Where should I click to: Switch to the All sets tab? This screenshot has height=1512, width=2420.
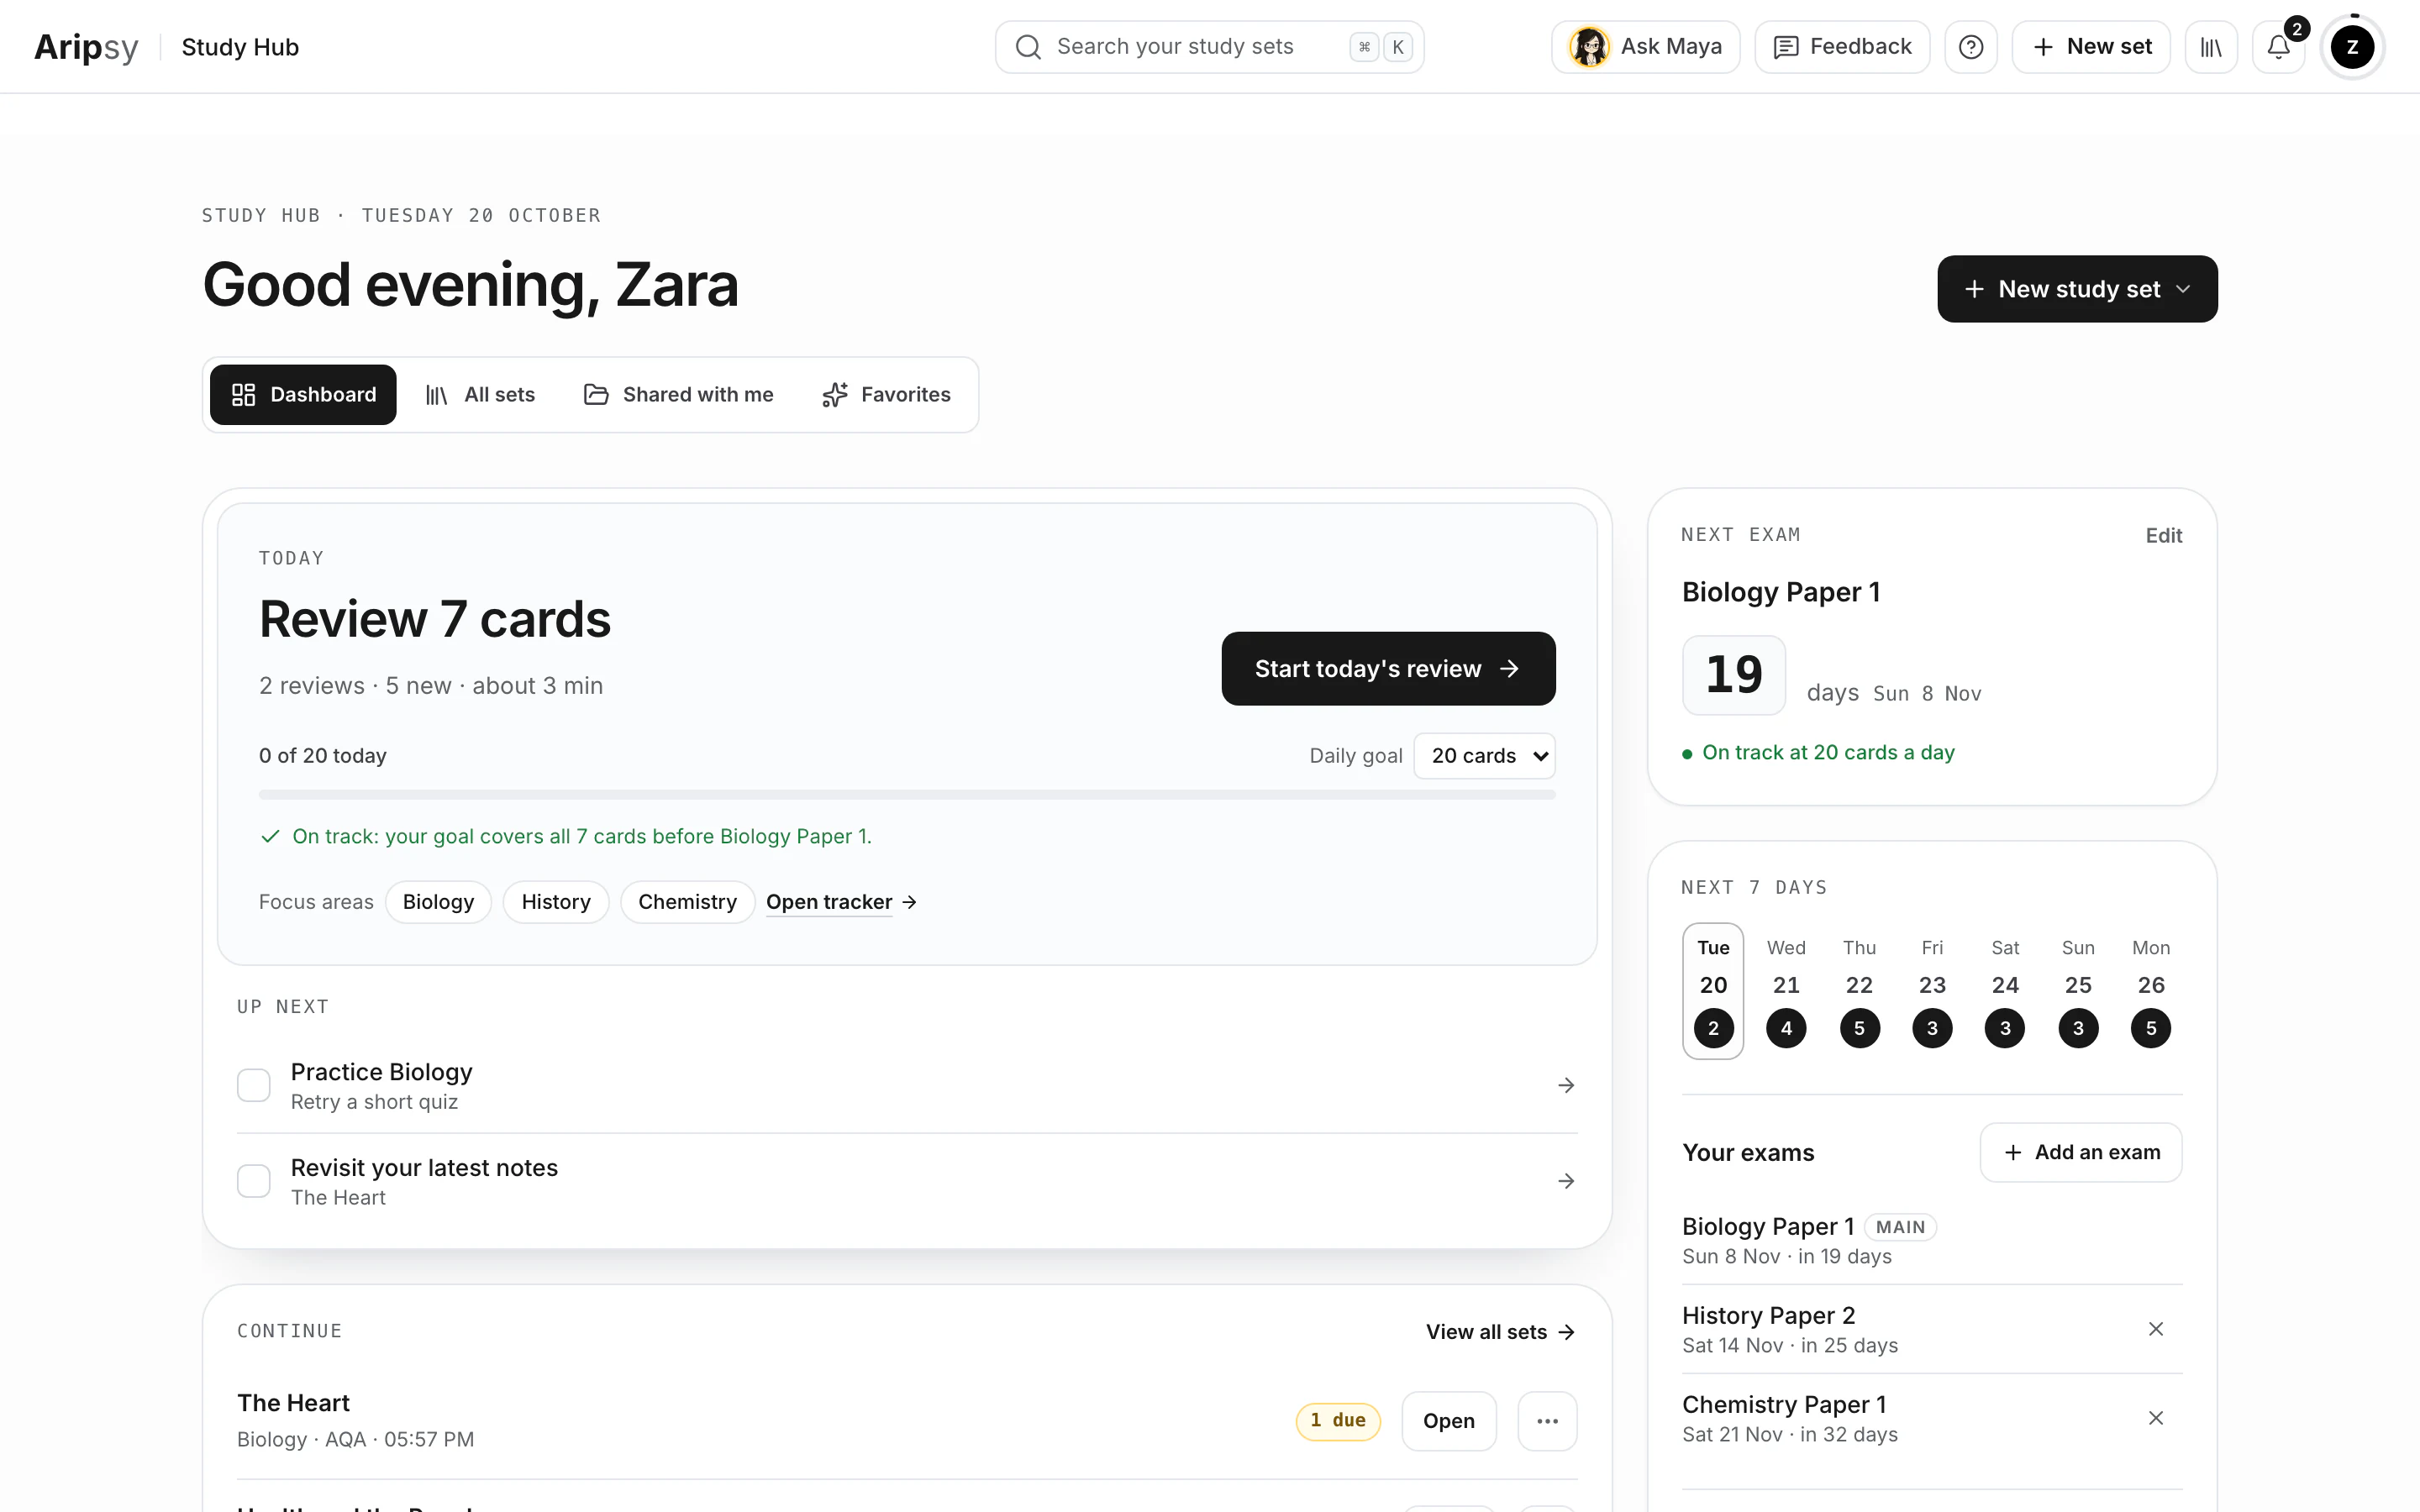(x=480, y=395)
